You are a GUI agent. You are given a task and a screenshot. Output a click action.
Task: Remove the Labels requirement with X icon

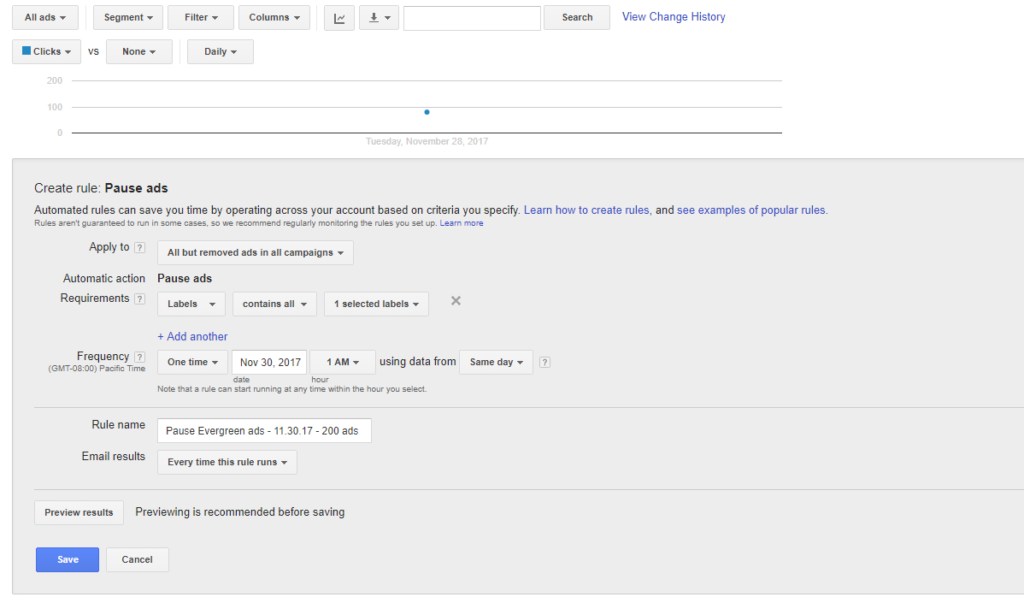pyautogui.click(x=456, y=301)
